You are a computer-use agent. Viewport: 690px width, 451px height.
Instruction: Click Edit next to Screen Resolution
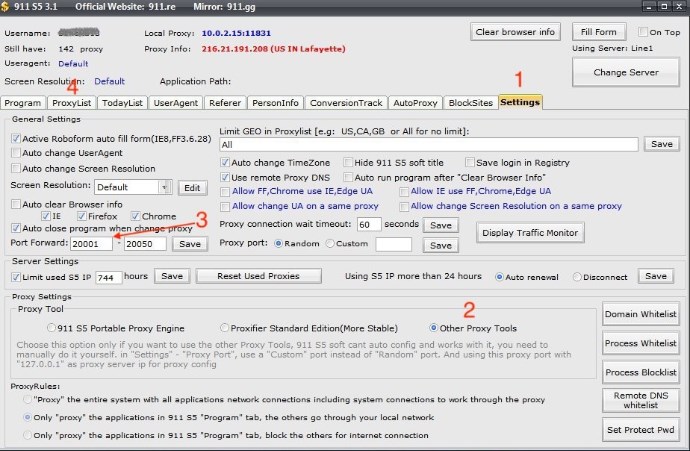[x=191, y=187]
